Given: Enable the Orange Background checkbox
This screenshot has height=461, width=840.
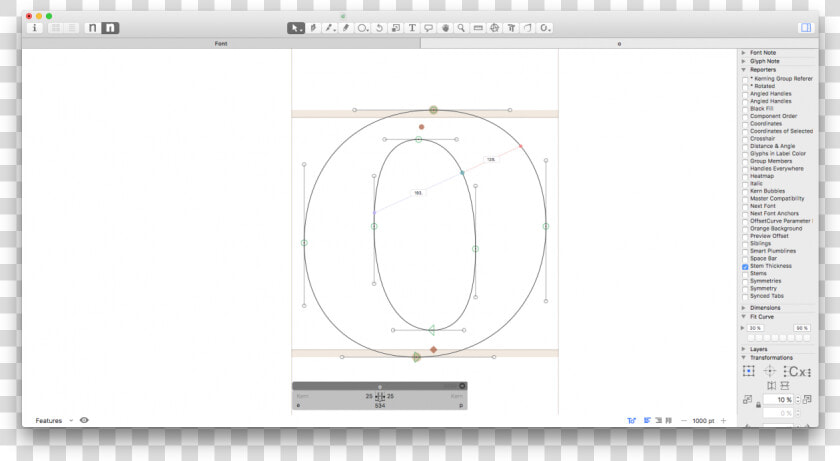Looking at the screenshot, I should 745,229.
